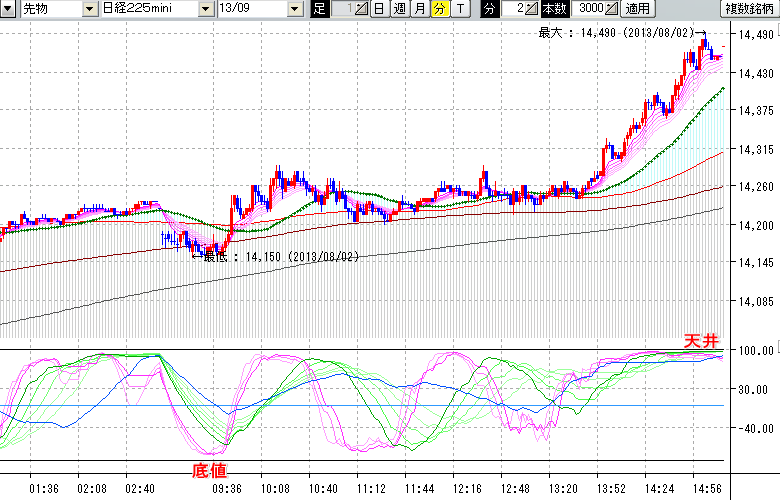Screen dimensions: 780x500
Task: Click the 適用 apply button
Action: click(636, 9)
